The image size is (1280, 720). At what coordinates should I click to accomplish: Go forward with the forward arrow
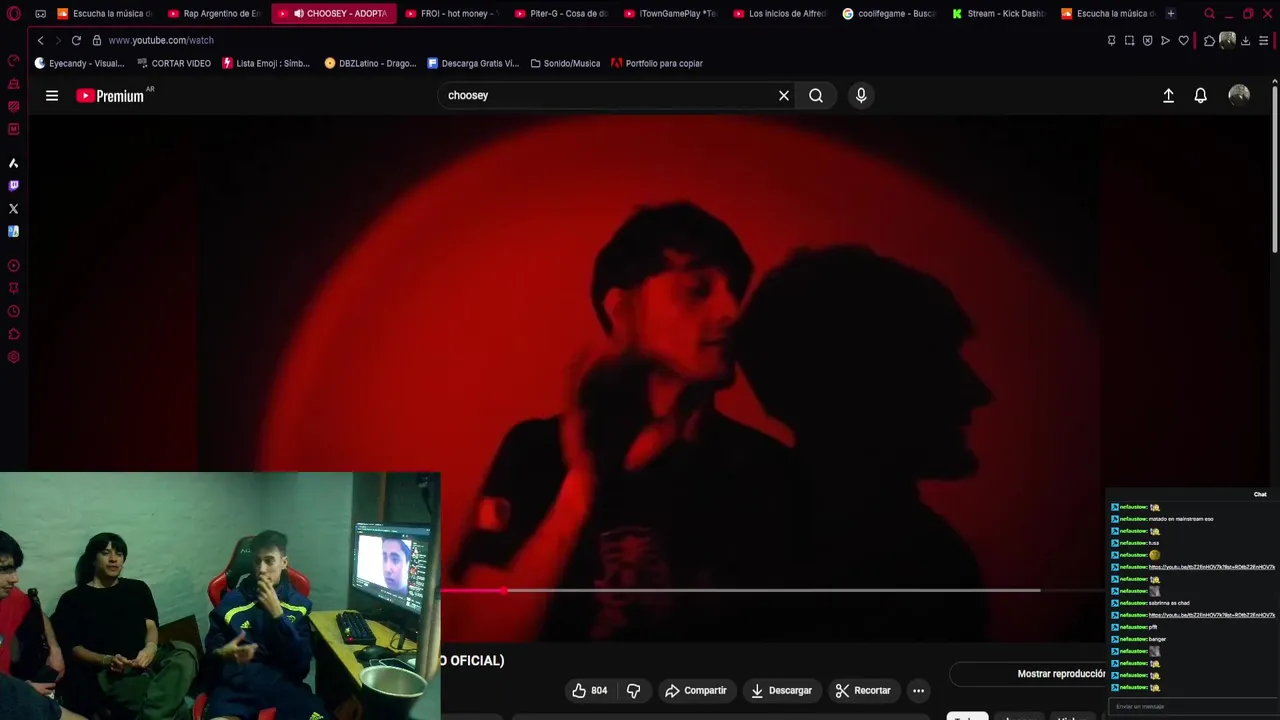coord(57,40)
